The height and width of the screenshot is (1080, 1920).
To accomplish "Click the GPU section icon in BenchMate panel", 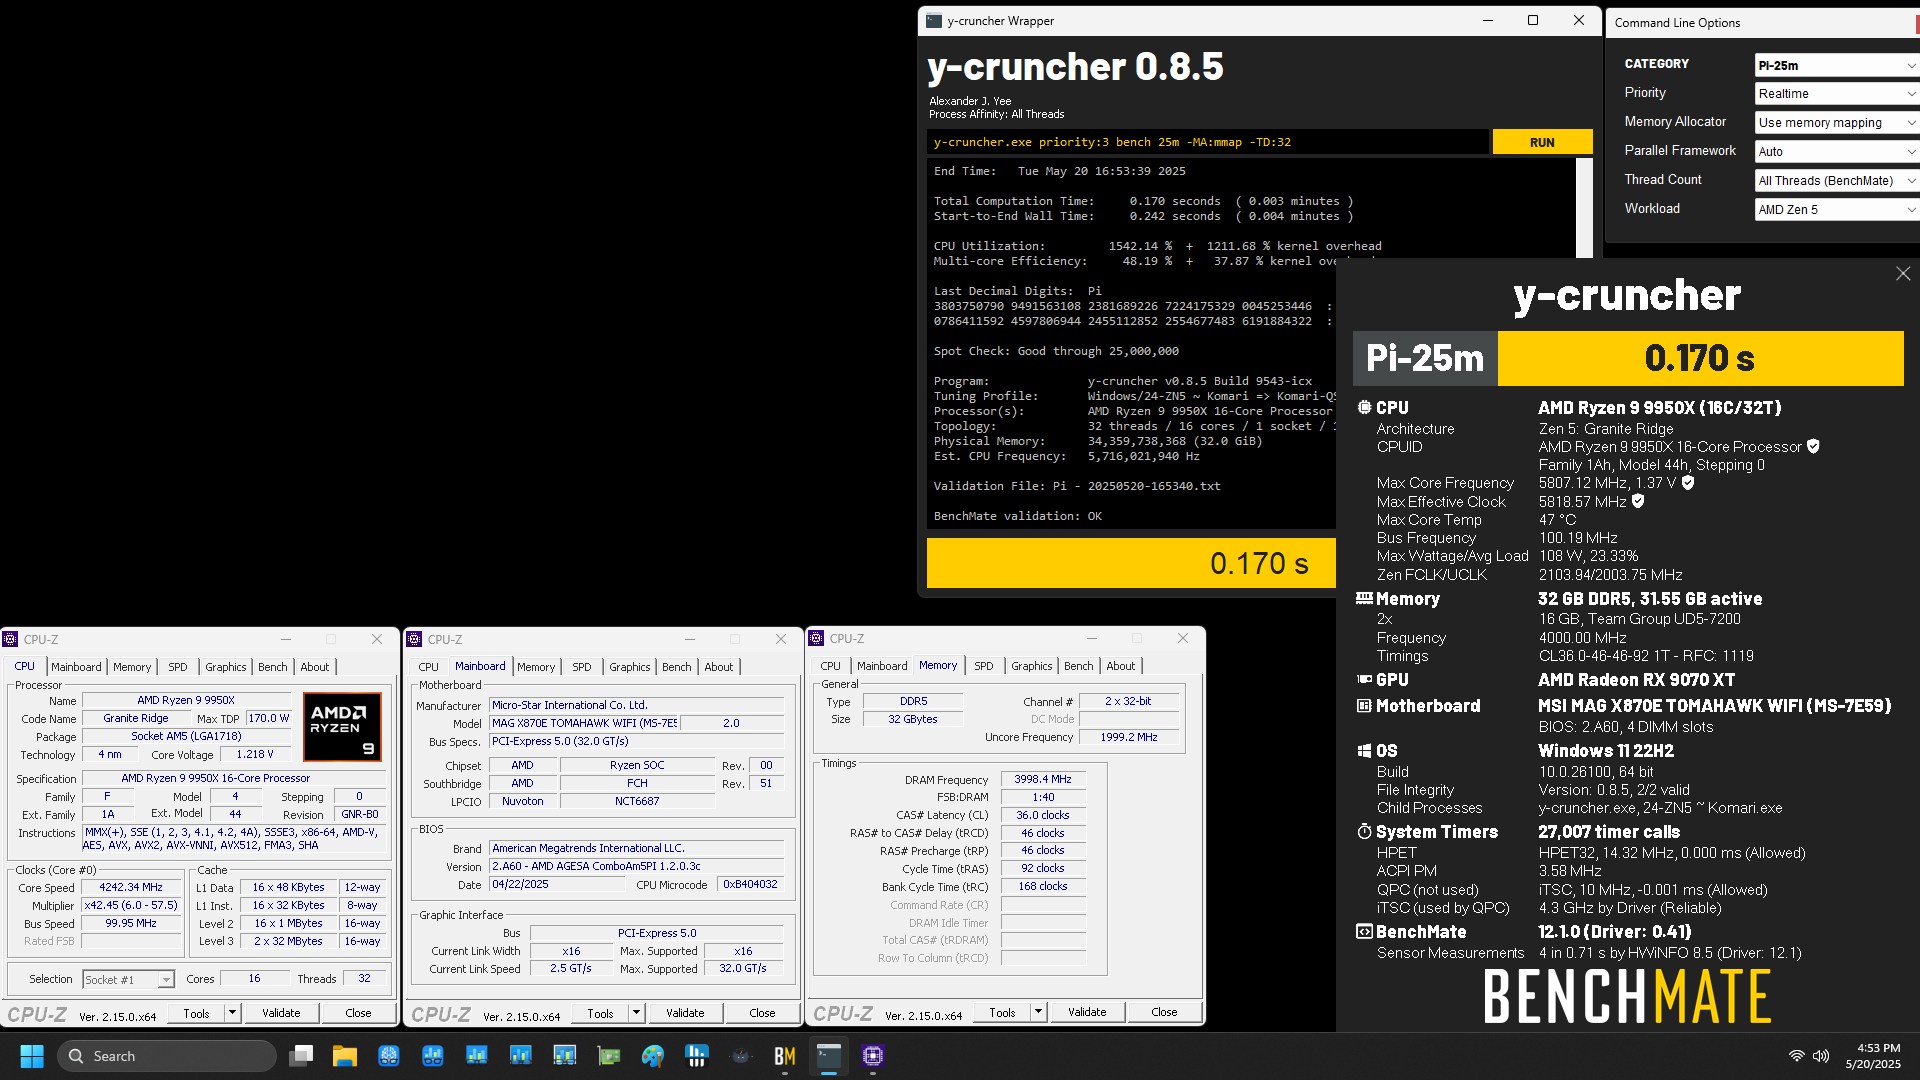I will tap(1364, 680).
